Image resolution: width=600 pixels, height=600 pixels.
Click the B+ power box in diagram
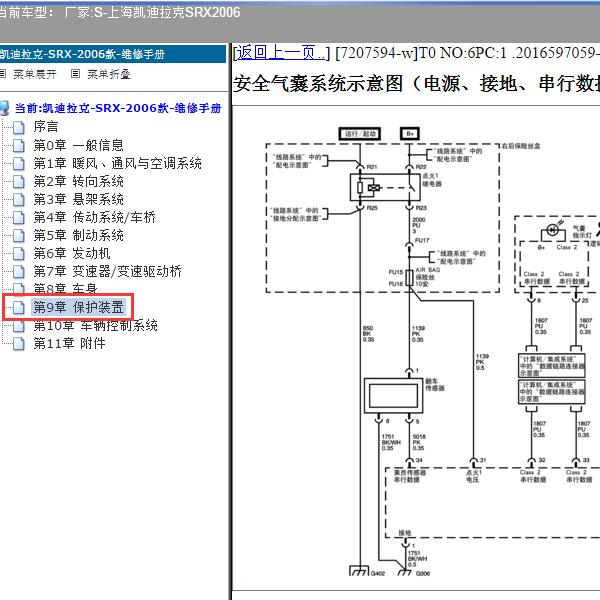coord(410,134)
